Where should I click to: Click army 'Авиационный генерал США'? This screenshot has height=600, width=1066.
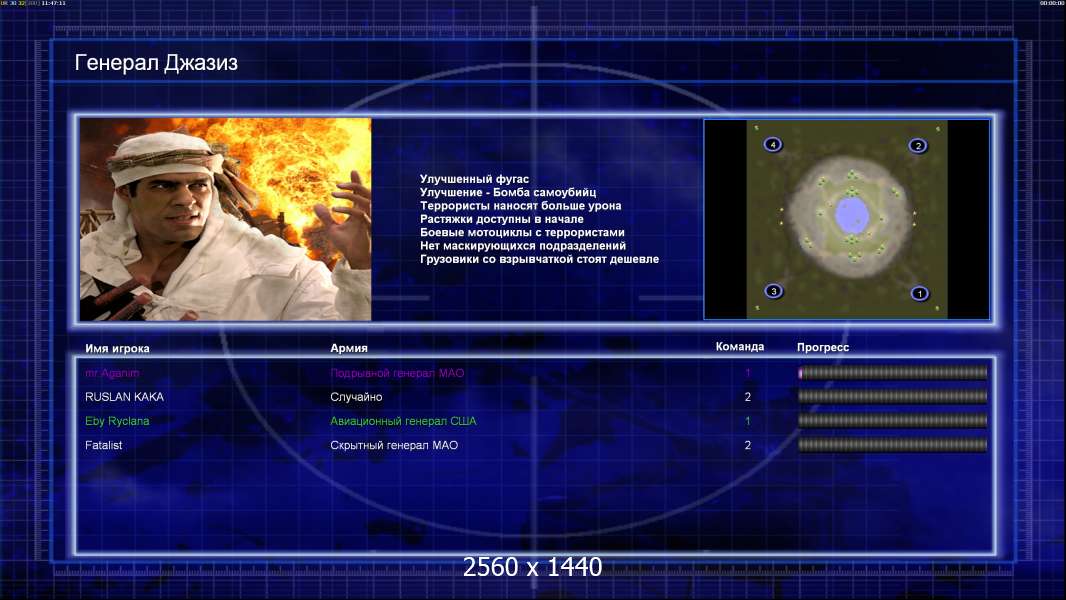(403, 421)
